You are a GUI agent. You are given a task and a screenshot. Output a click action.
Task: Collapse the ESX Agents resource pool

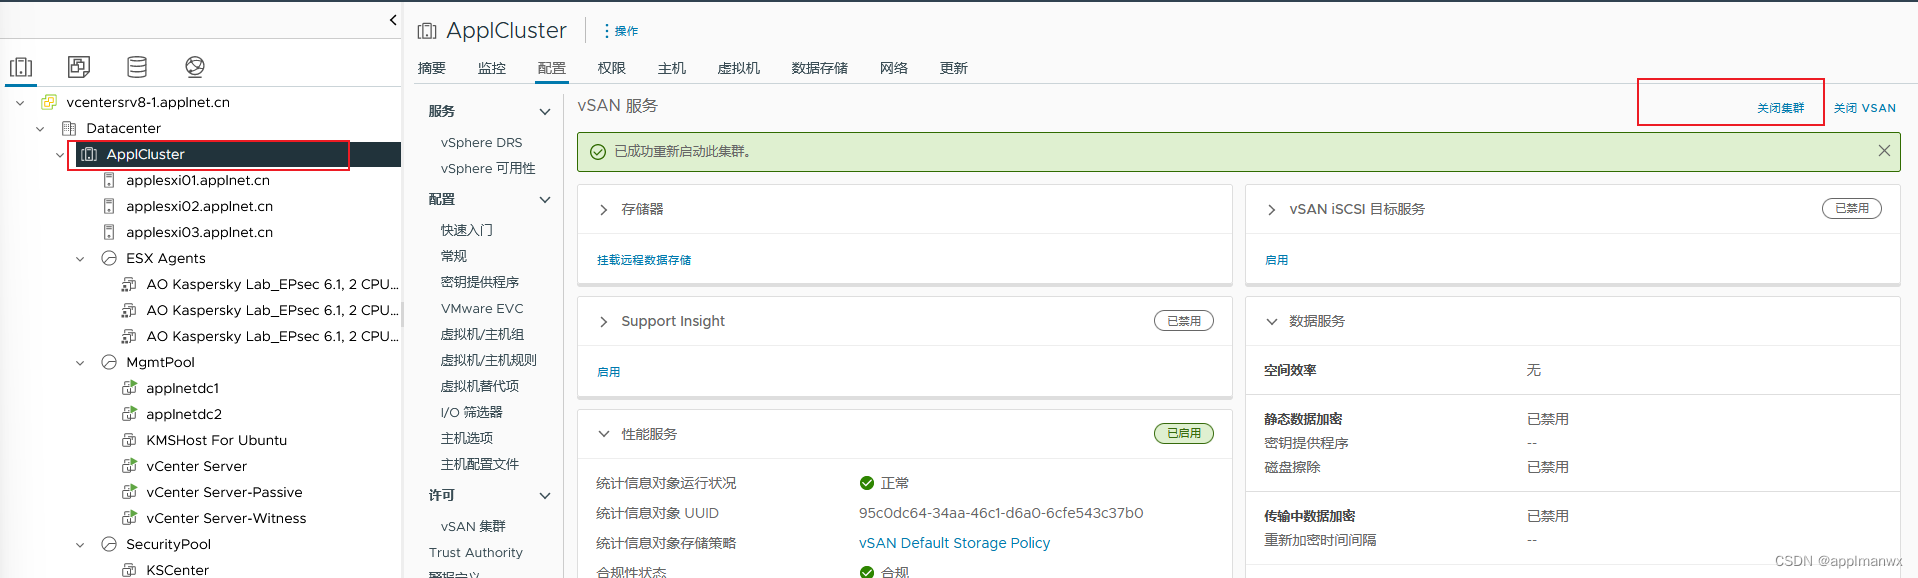click(80, 258)
